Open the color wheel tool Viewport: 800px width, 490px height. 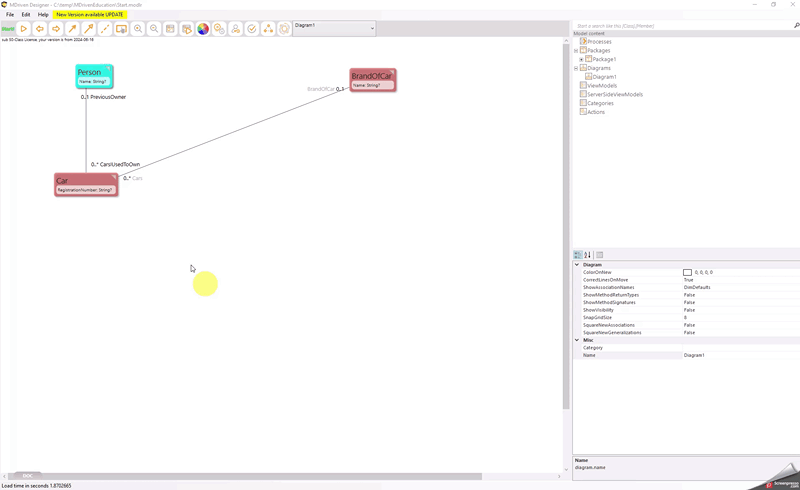click(203, 29)
